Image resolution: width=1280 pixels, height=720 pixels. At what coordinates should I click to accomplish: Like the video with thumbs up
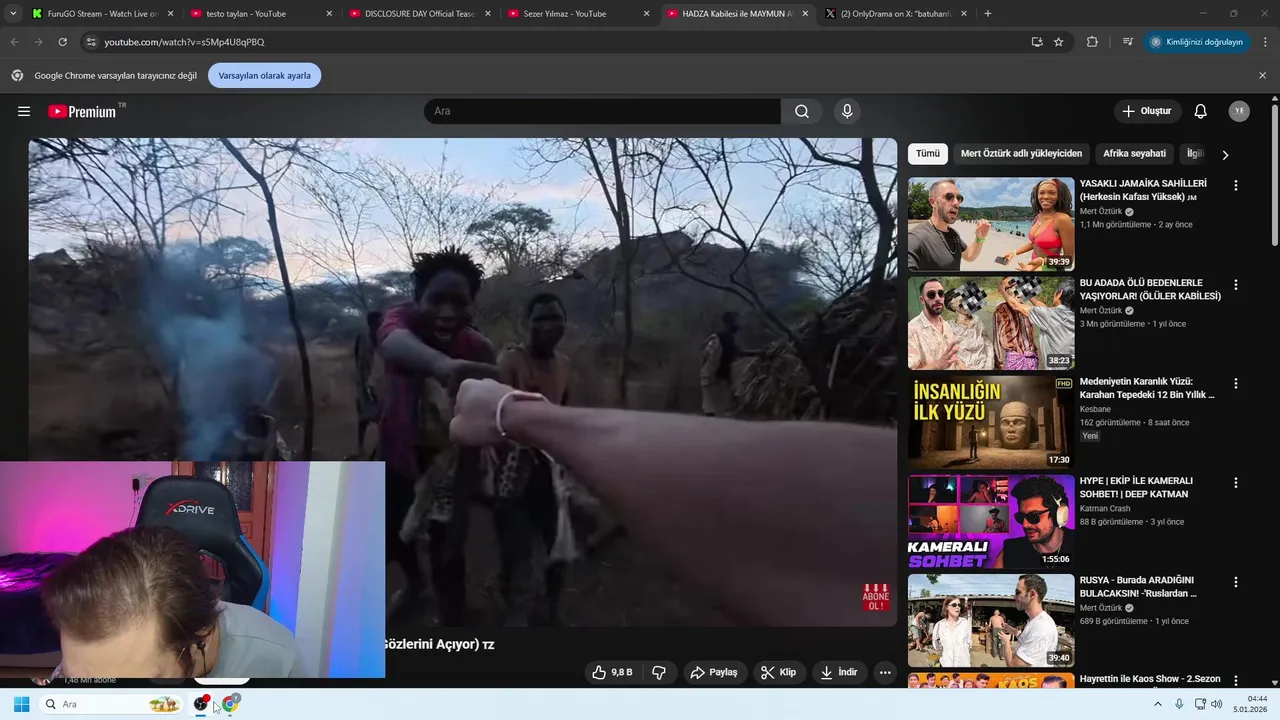click(x=612, y=672)
